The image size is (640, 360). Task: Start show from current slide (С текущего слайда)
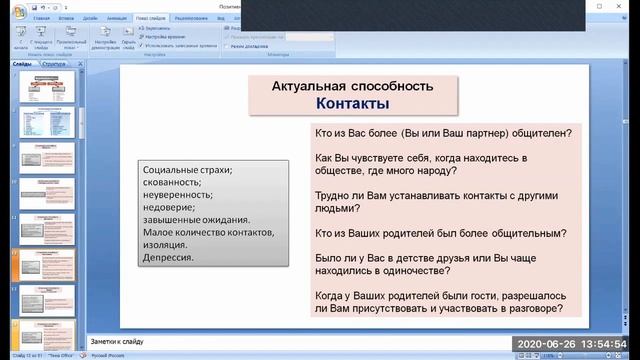click(x=41, y=38)
